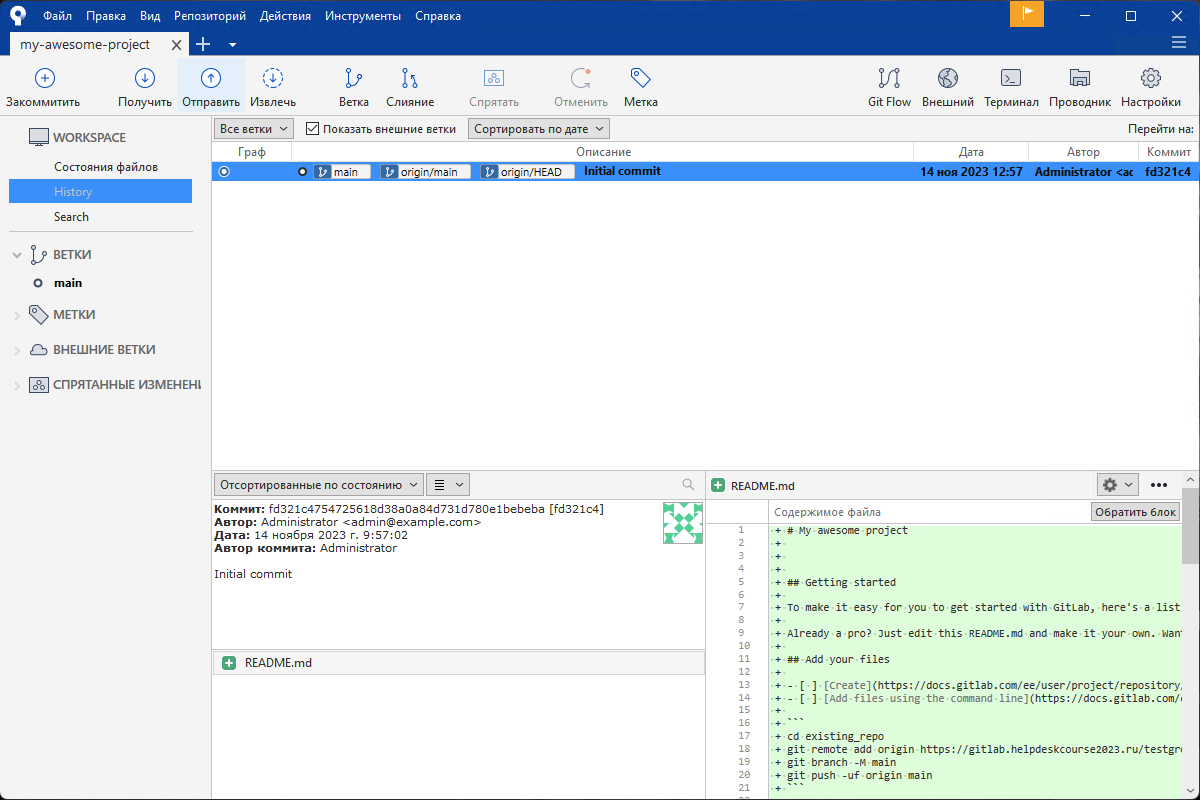Open the Репозиторий menu
The image size is (1200, 800).
(209, 16)
